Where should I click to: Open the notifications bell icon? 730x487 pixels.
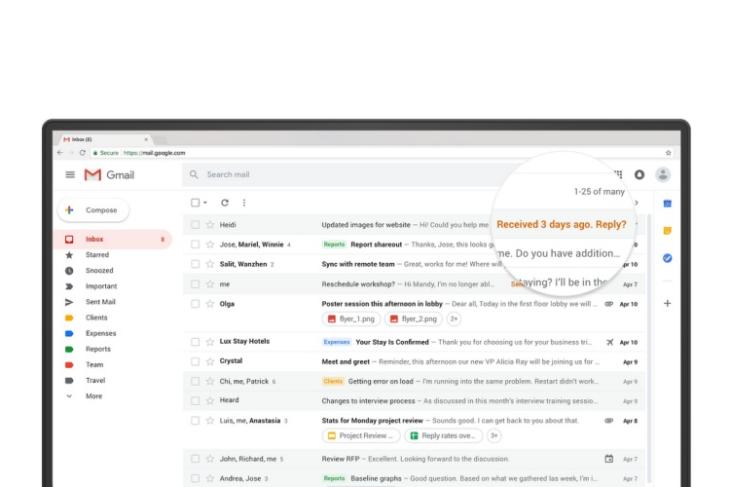click(640, 175)
